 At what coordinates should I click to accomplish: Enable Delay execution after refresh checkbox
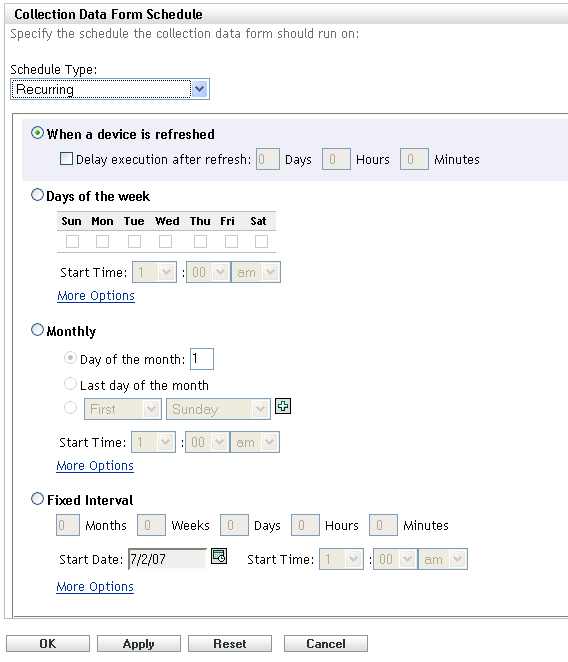point(66,159)
